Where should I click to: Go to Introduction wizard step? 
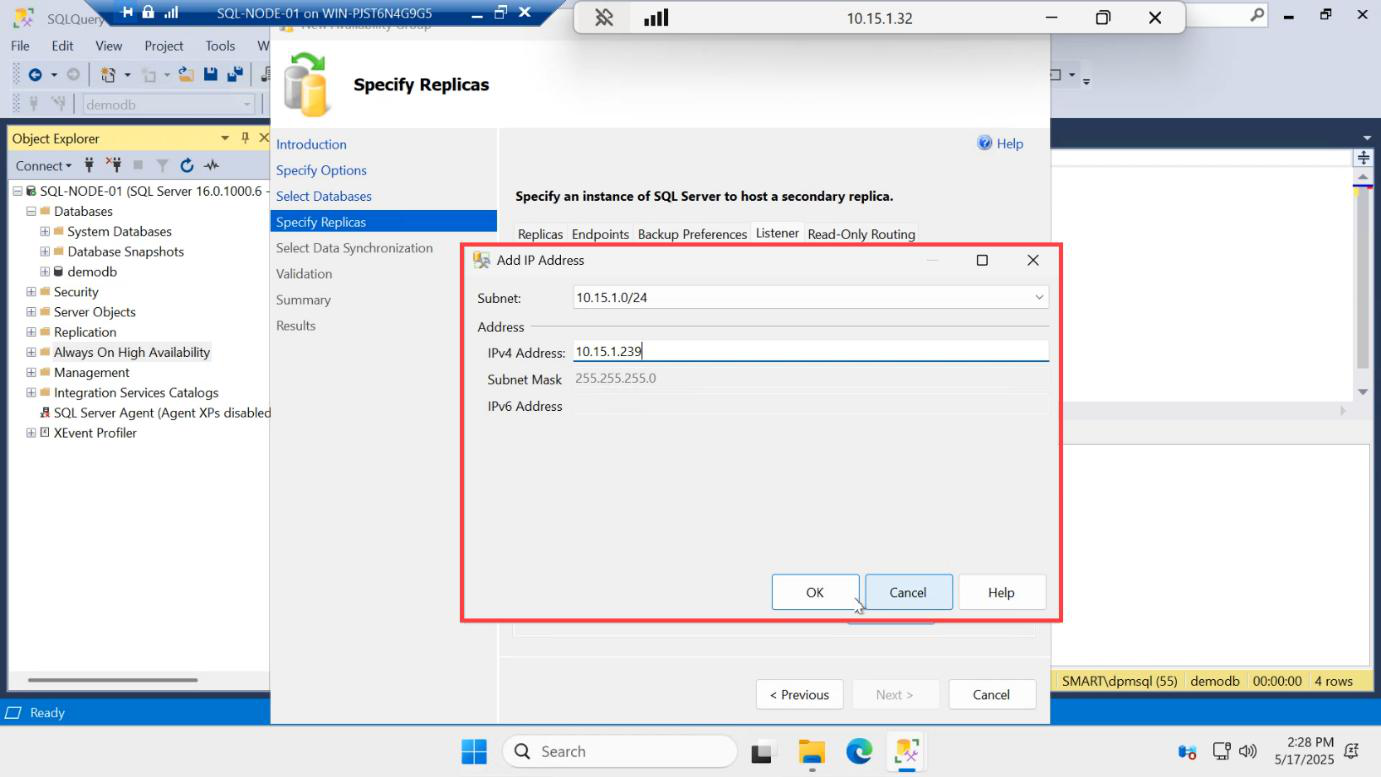[311, 144]
